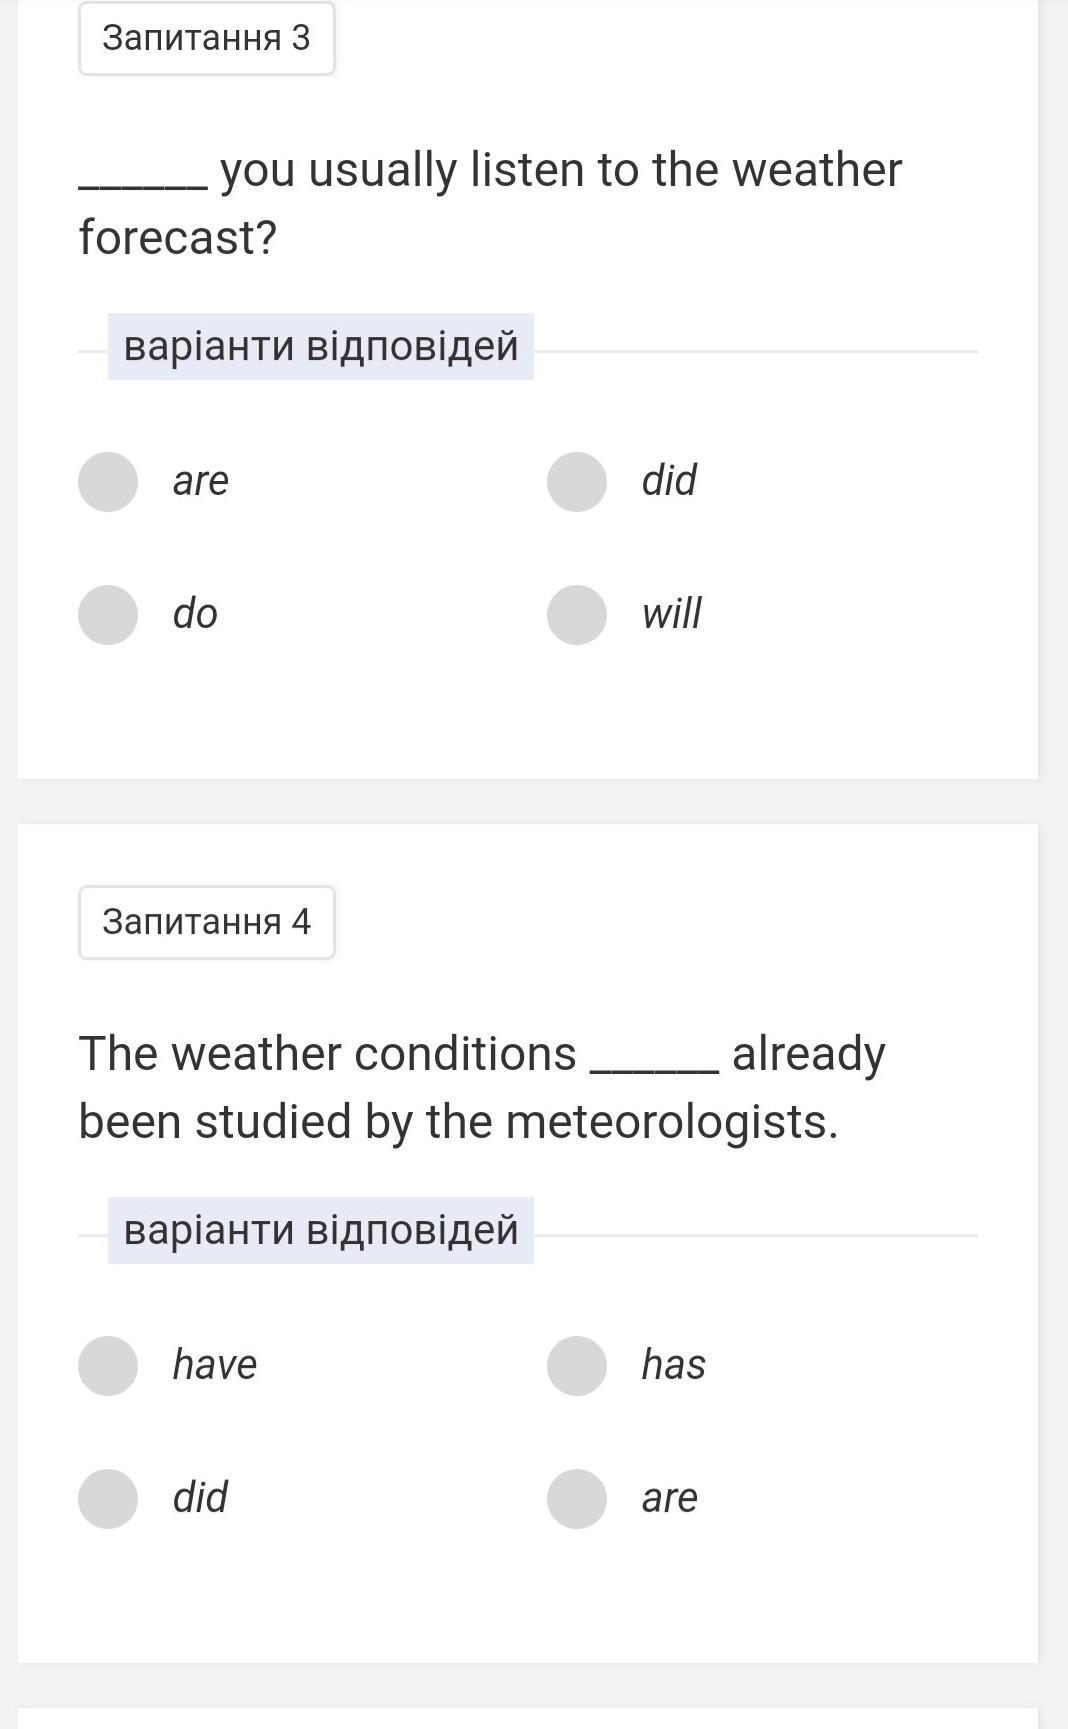1068x1729 pixels.
Task: Pick the "are" option in question 4
Action: 577,1499
